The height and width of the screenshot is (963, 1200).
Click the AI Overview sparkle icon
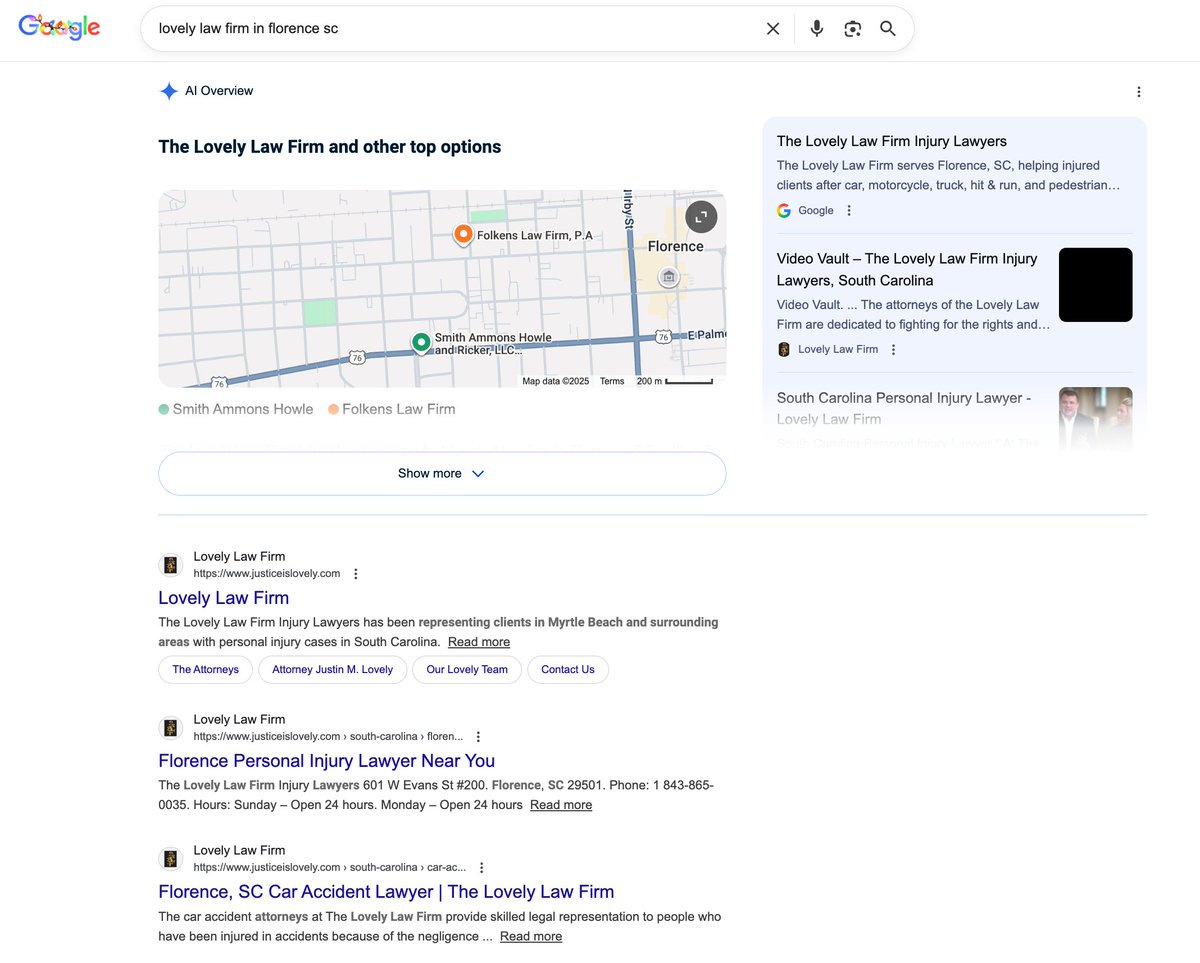(168, 91)
